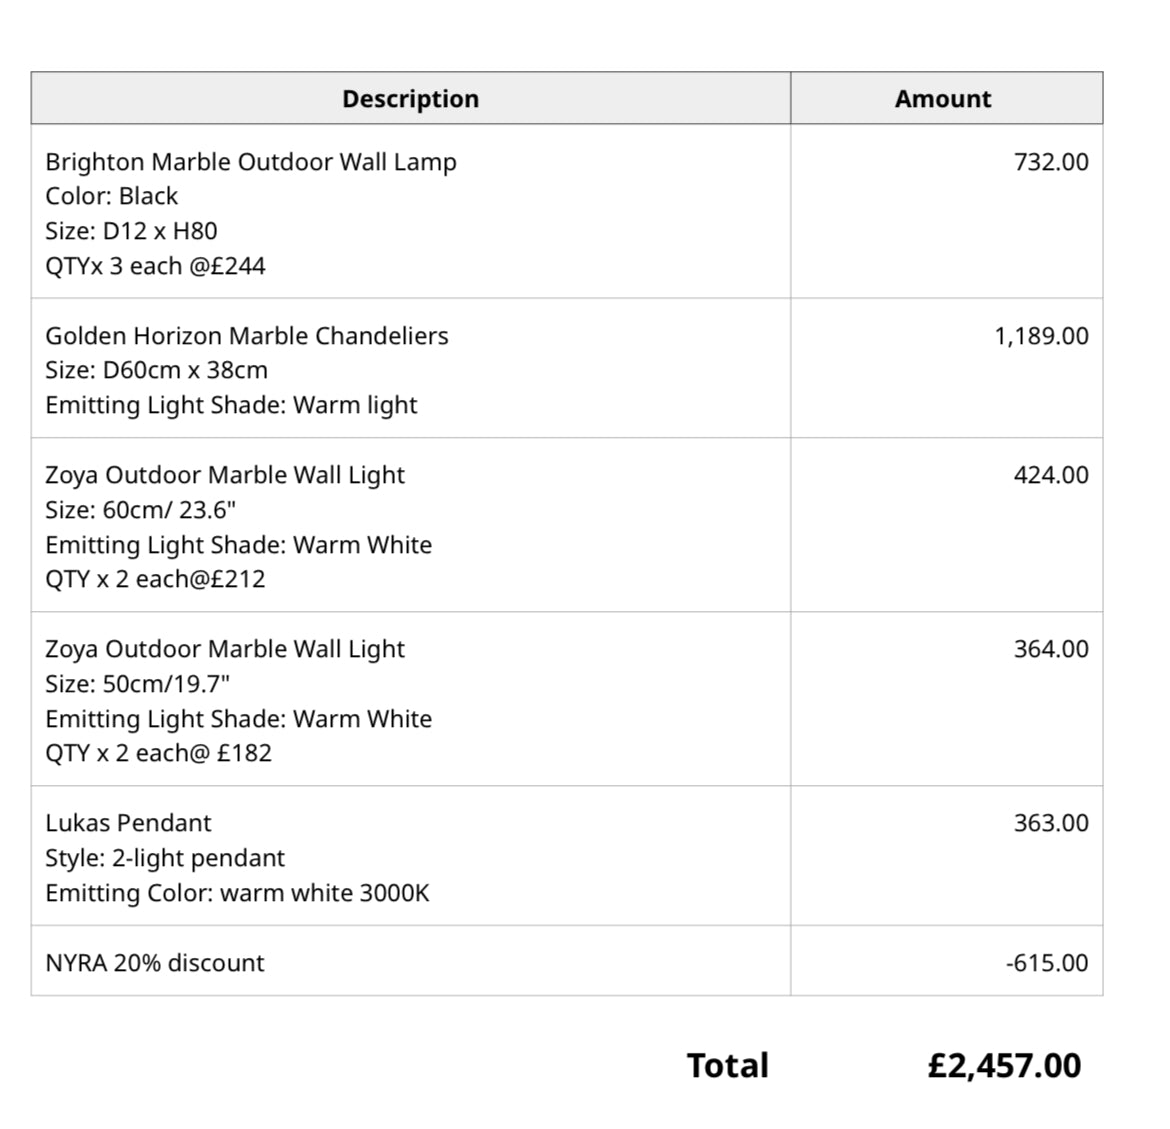Click the Color: Black line
The width and height of the screenshot is (1170, 1129).
point(112,196)
